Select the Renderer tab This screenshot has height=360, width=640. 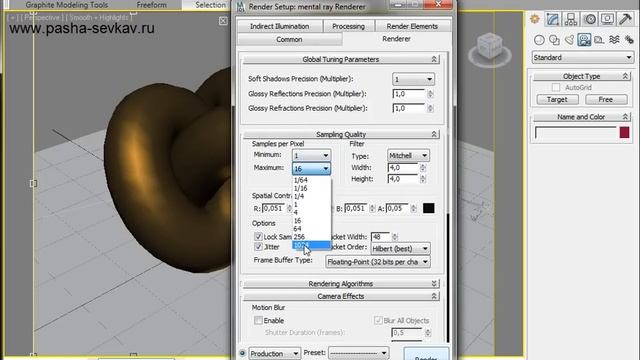tap(396, 39)
